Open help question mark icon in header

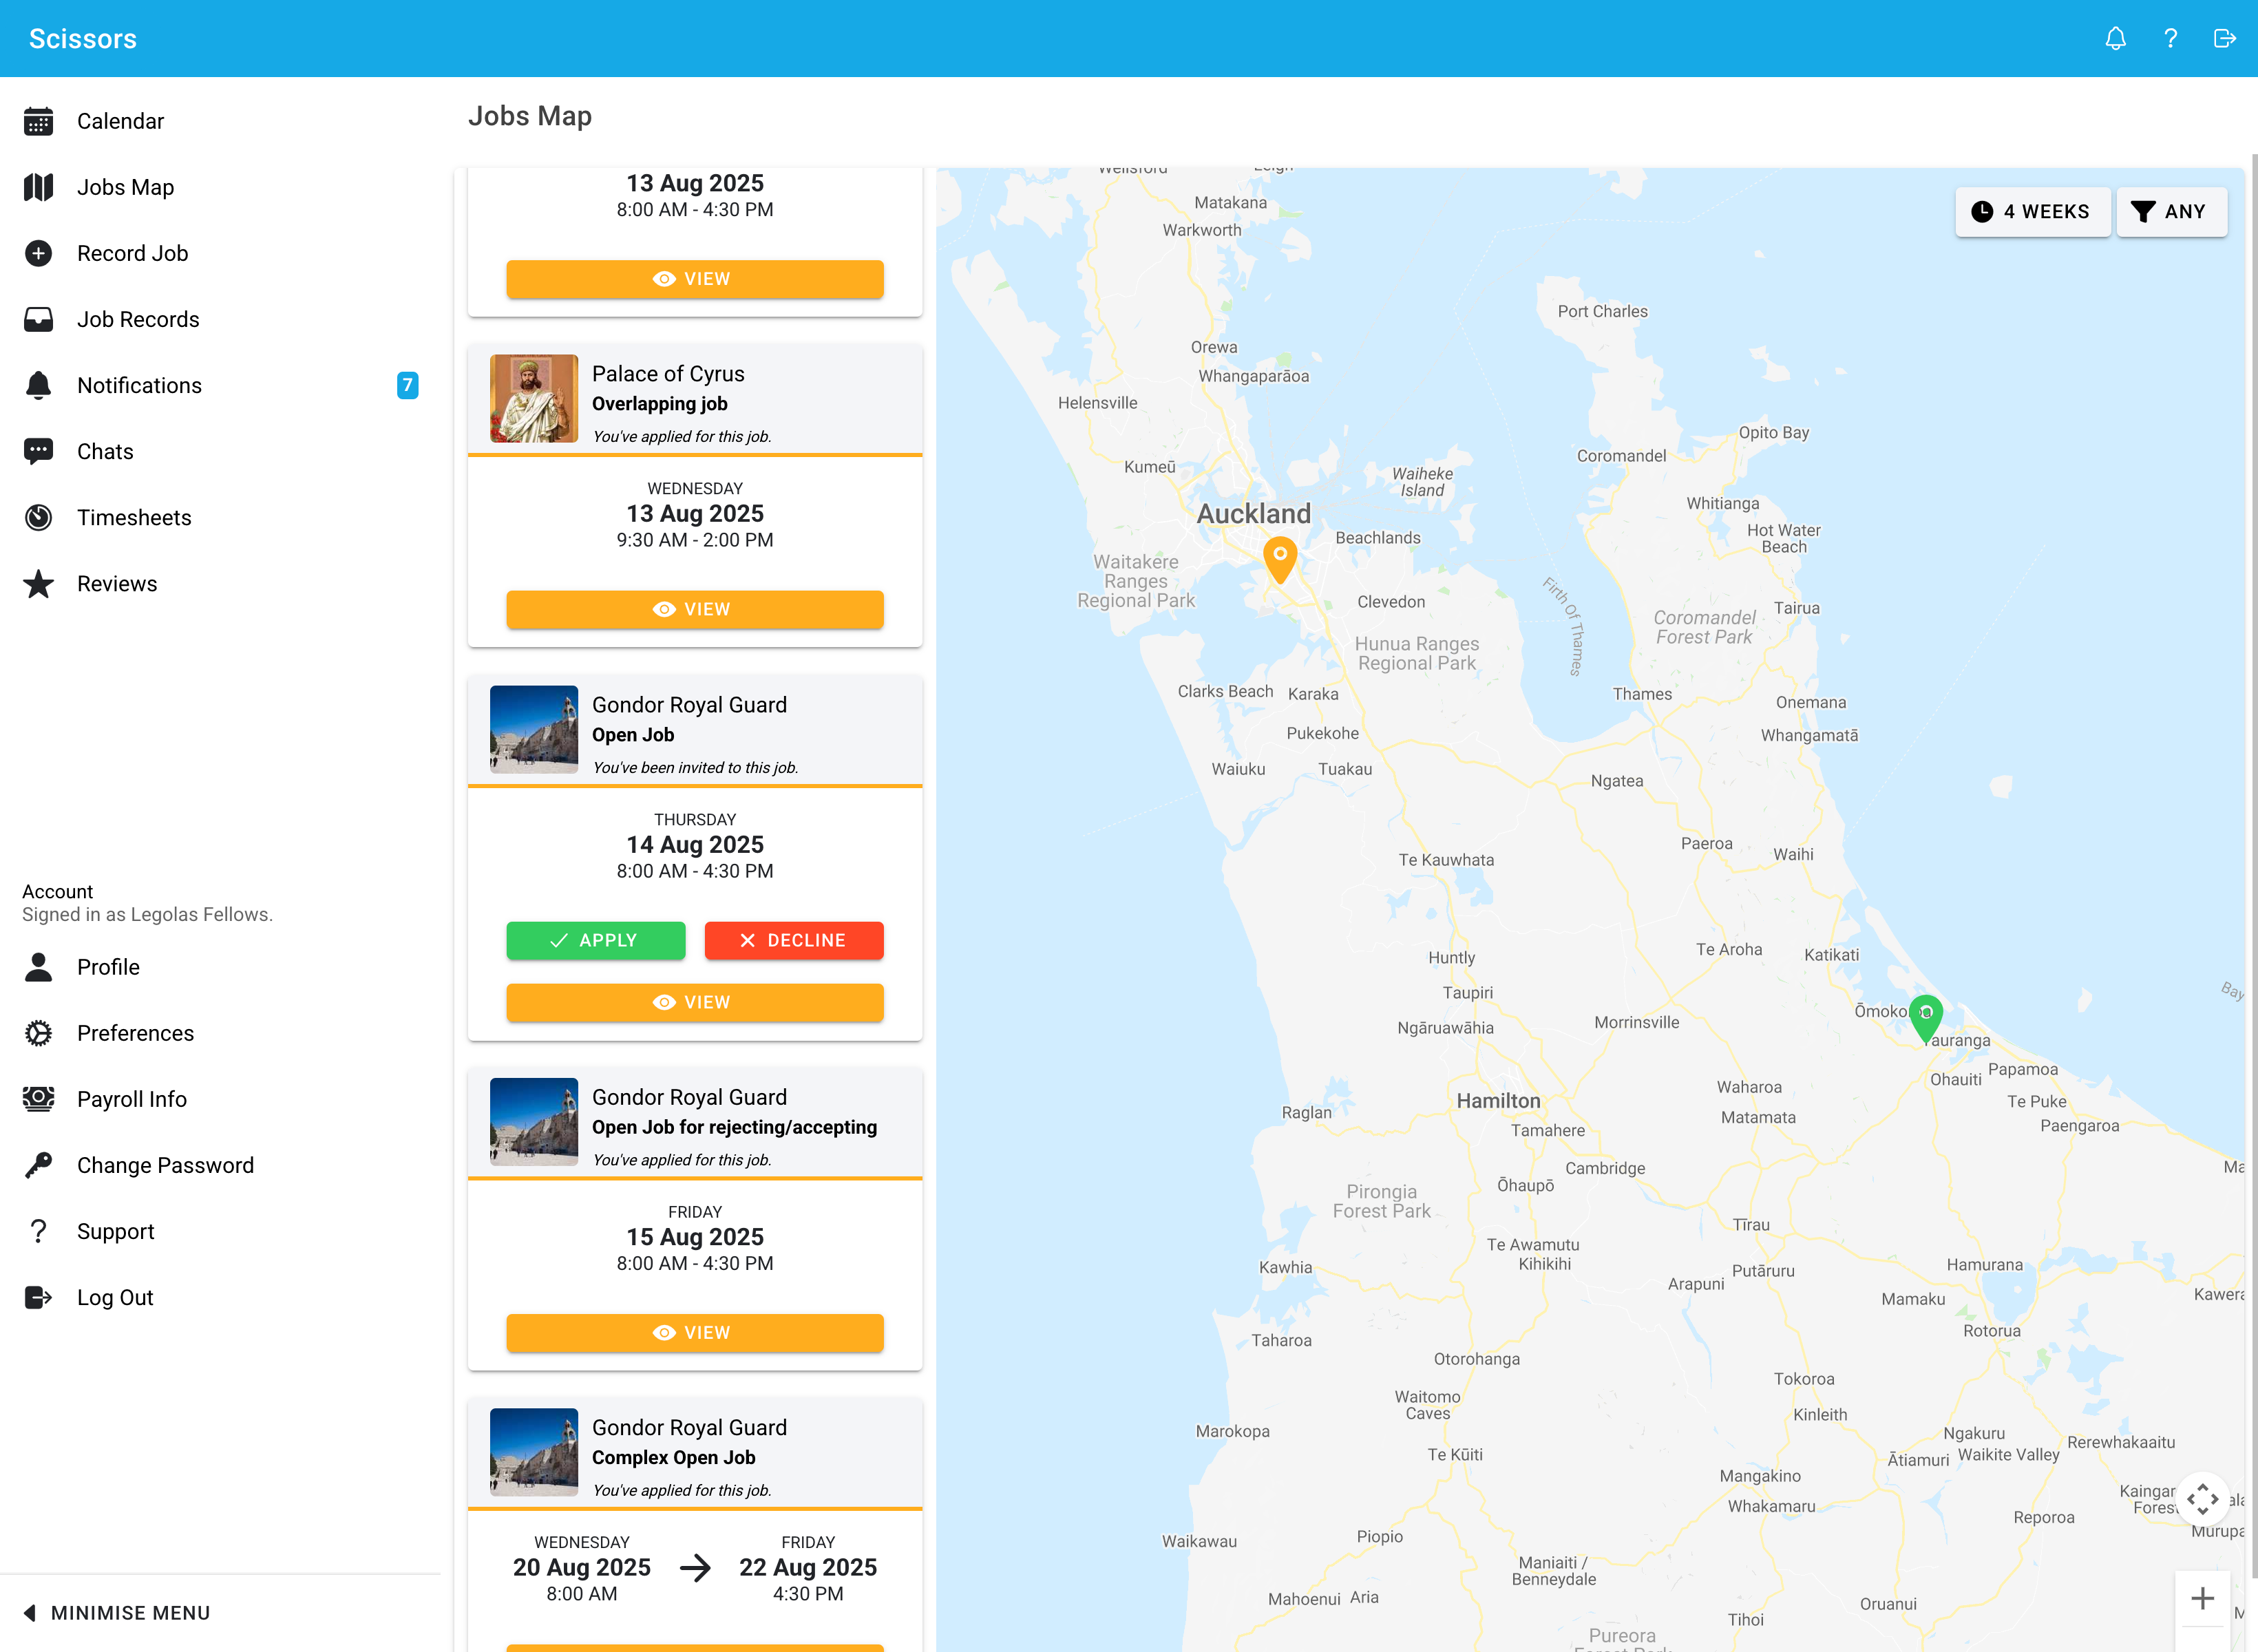[2170, 38]
